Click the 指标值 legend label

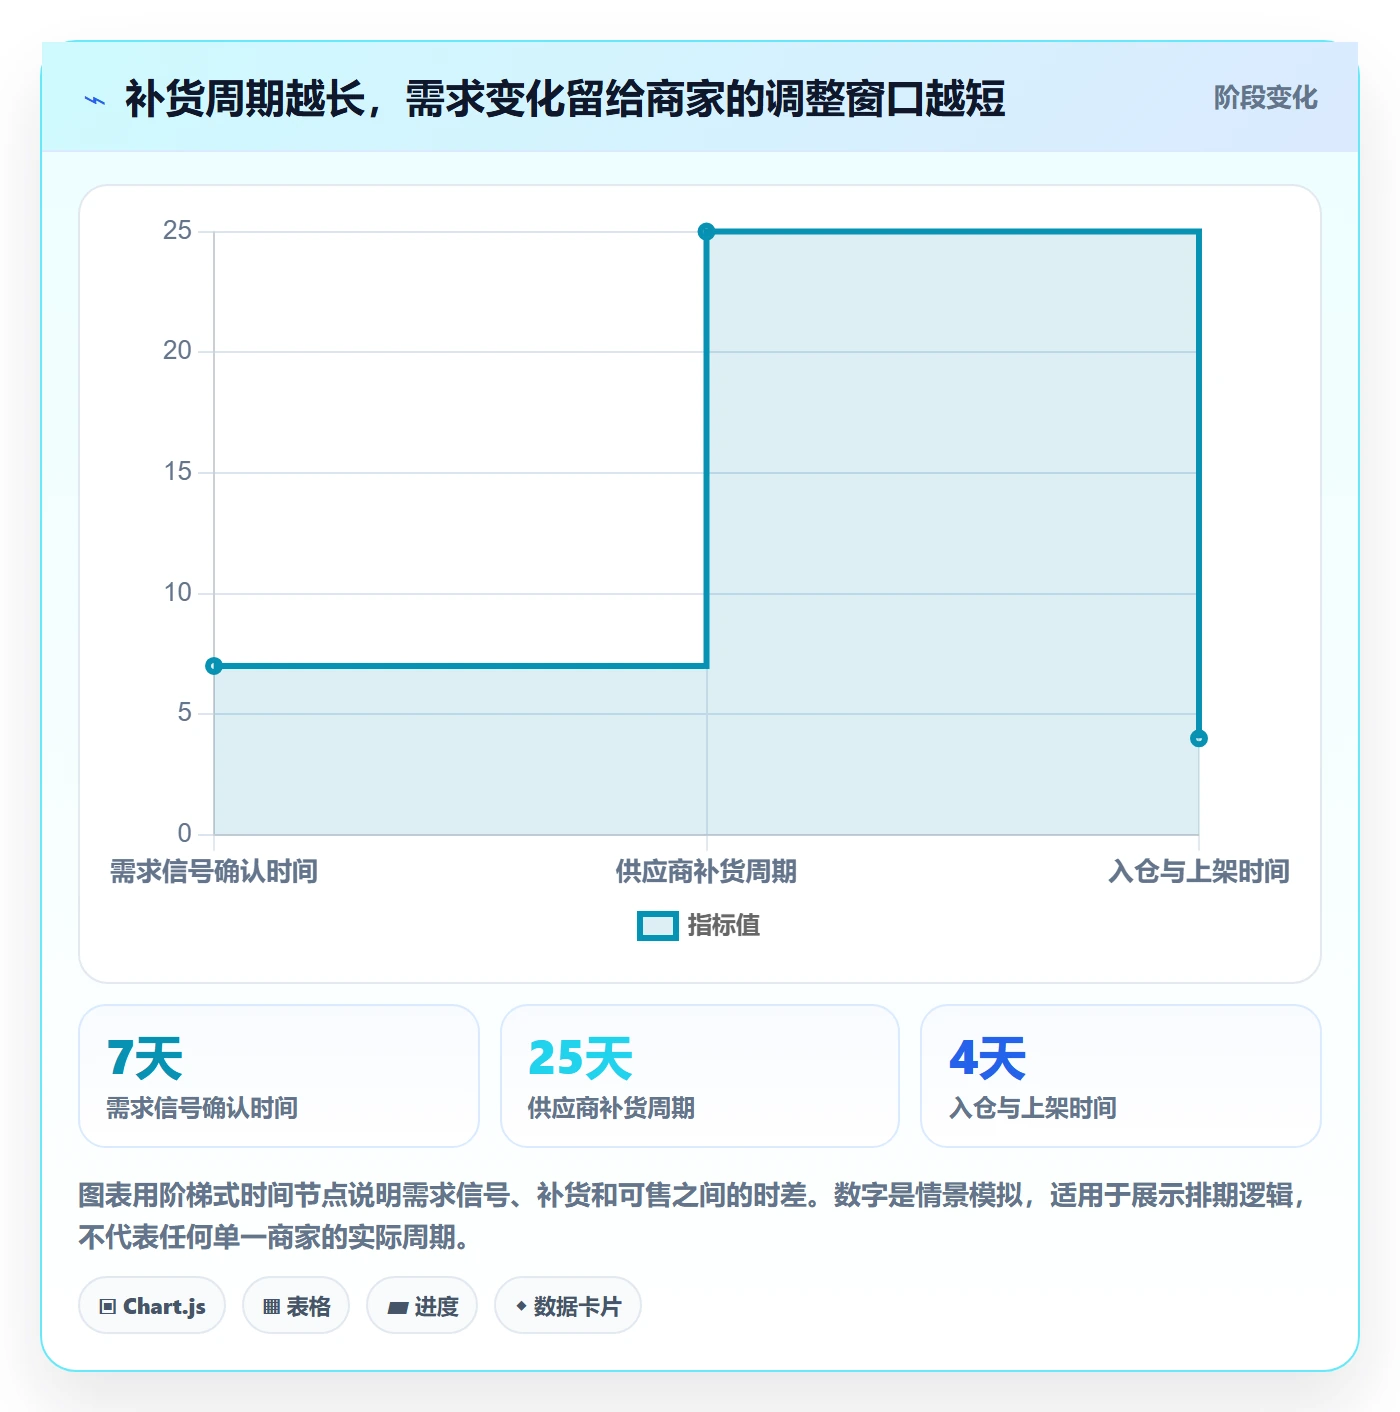tap(724, 926)
